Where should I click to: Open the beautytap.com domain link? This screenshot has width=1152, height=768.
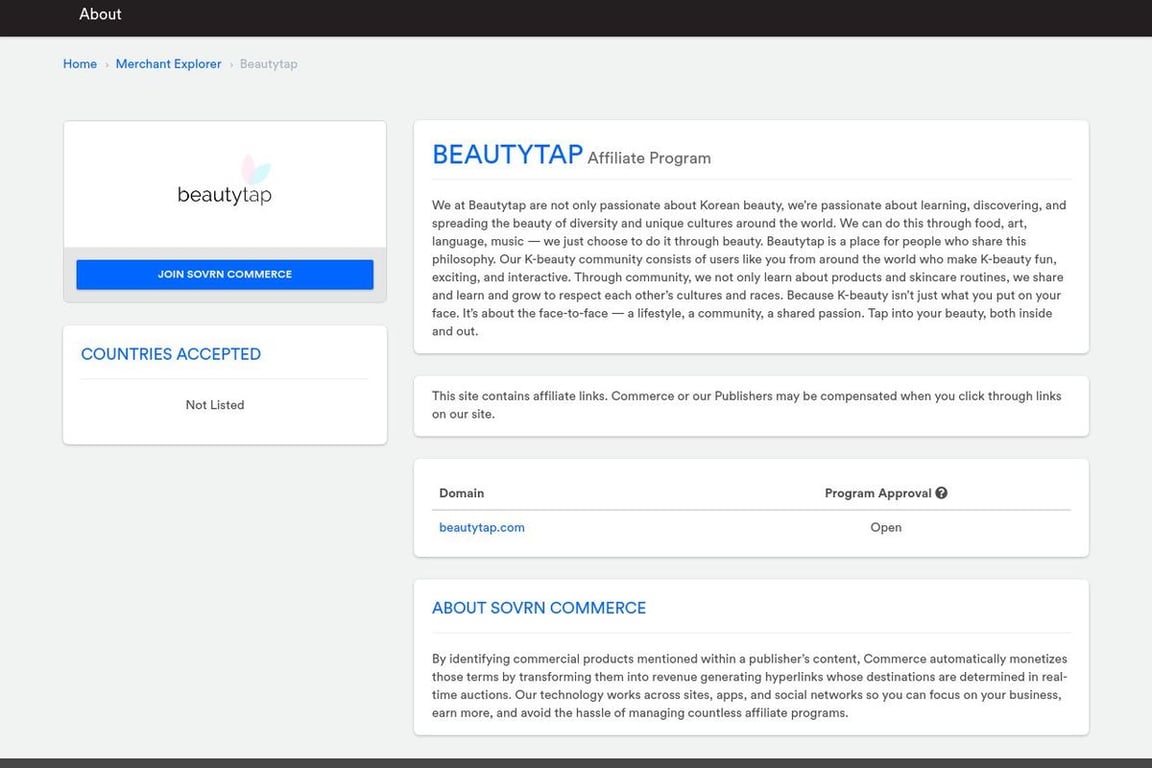pyautogui.click(x=482, y=528)
